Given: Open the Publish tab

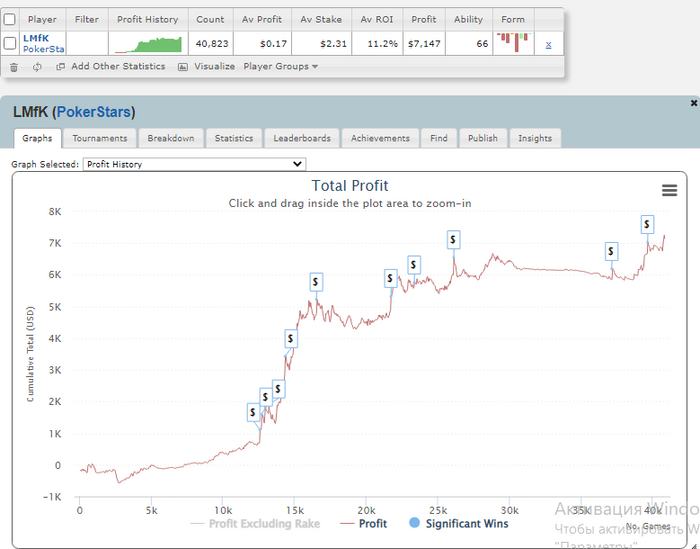Looking at the screenshot, I should [483, 138].
